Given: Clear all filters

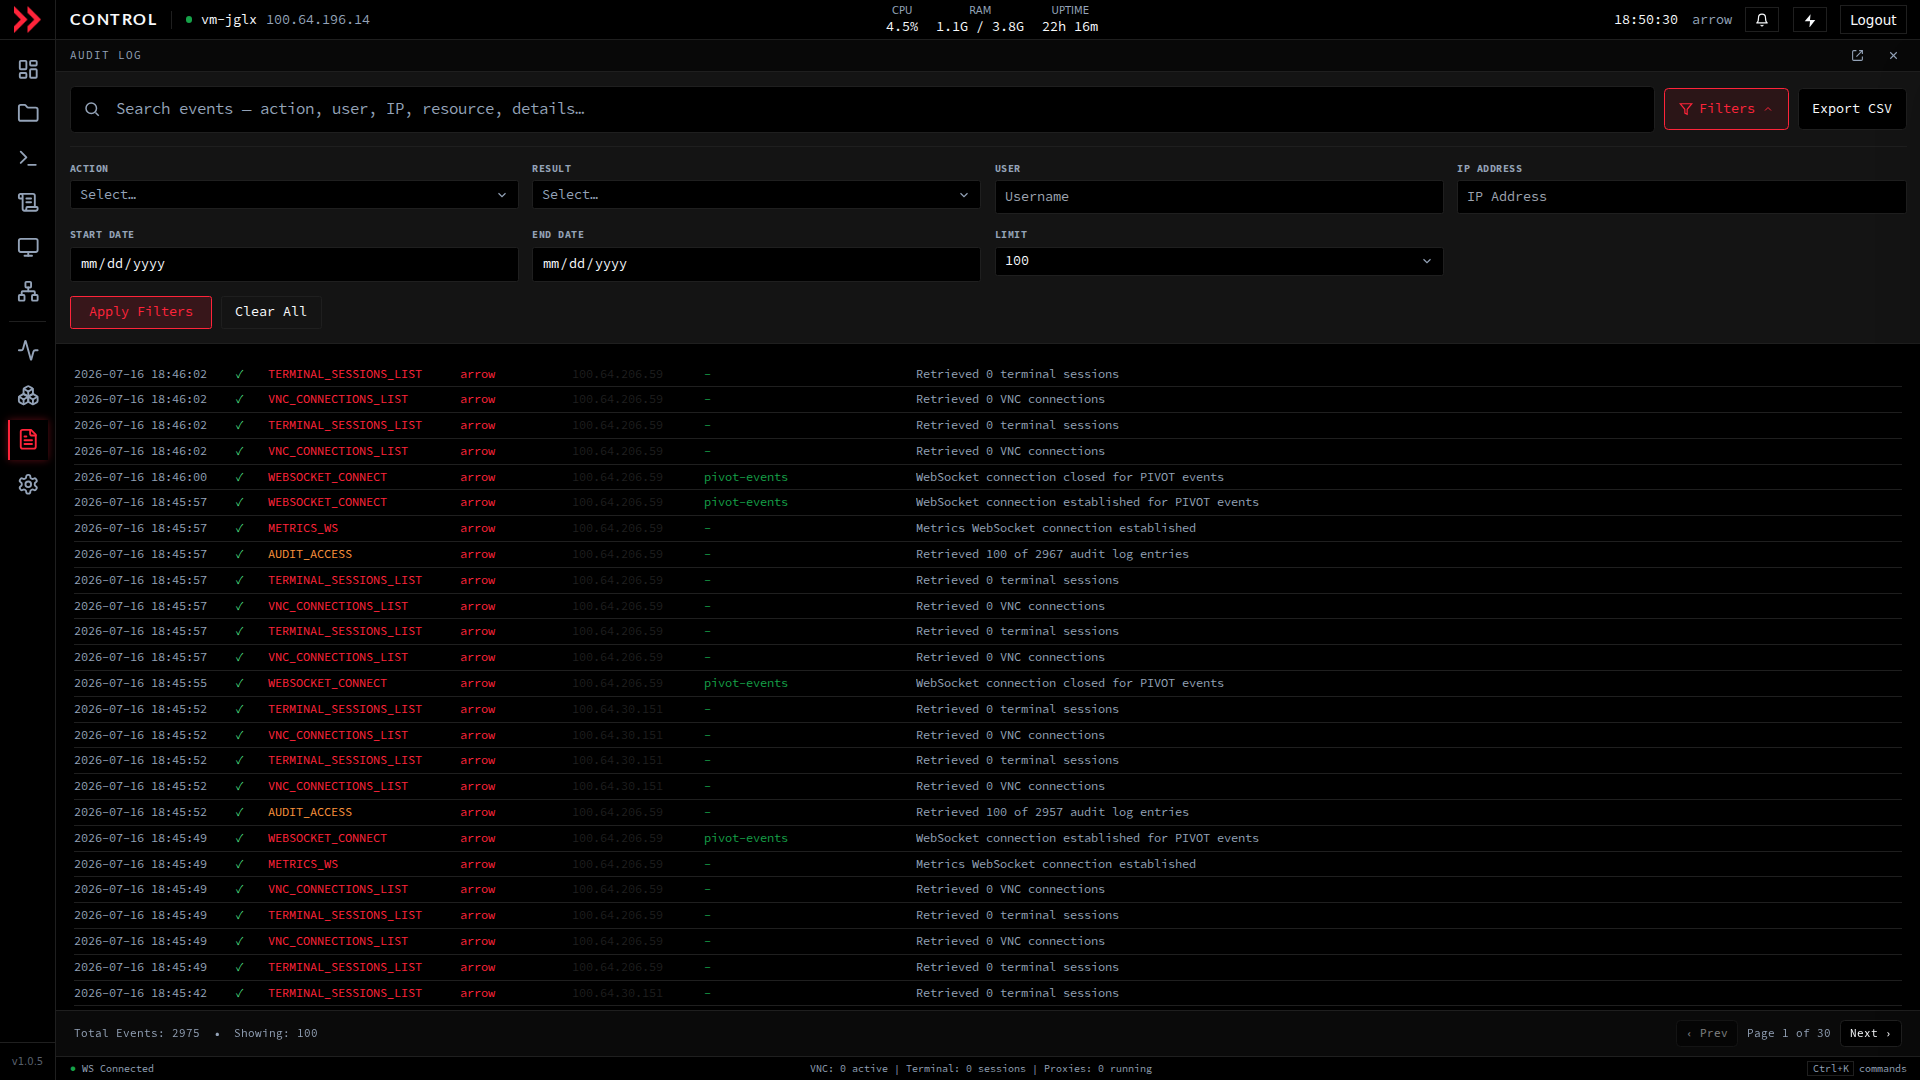Looking at the screenshot, I should [x=271, y=312].
